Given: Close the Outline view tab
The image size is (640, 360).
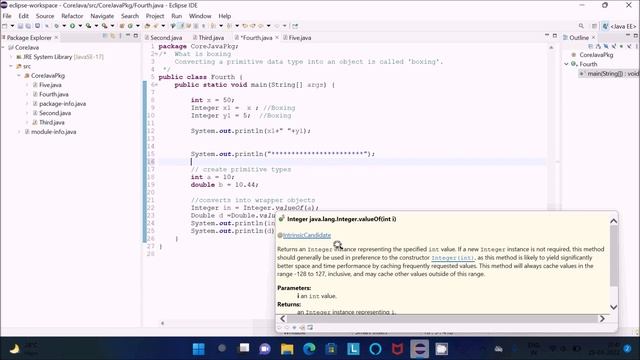Looking at the screenshot, I should (593, 38).
